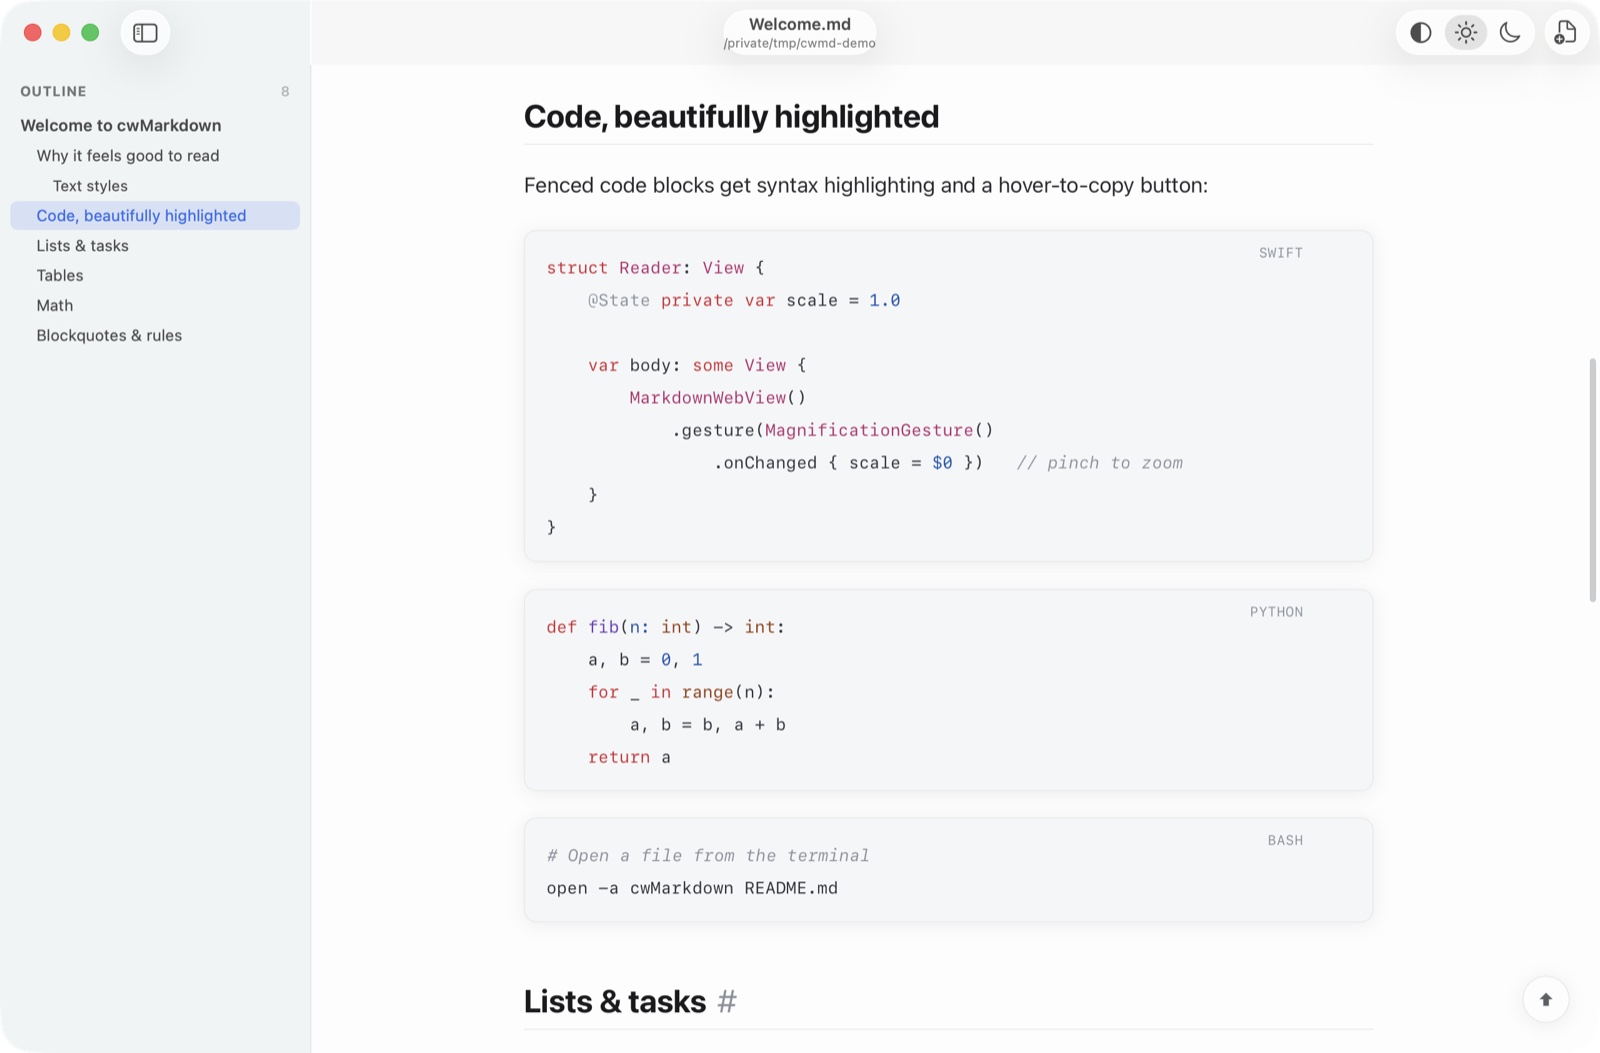Select Code, beautifully highlighted outline item

(155, 215)
